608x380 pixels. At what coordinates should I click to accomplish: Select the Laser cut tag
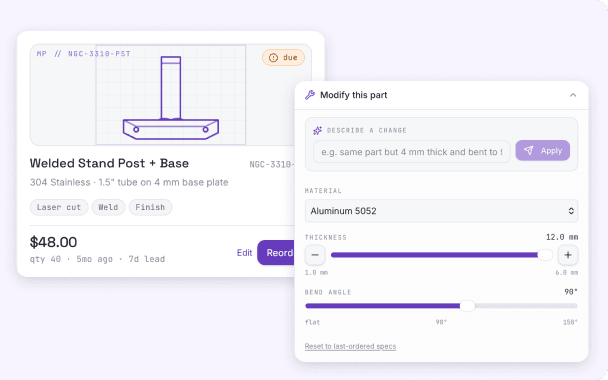tap(59, 207)
